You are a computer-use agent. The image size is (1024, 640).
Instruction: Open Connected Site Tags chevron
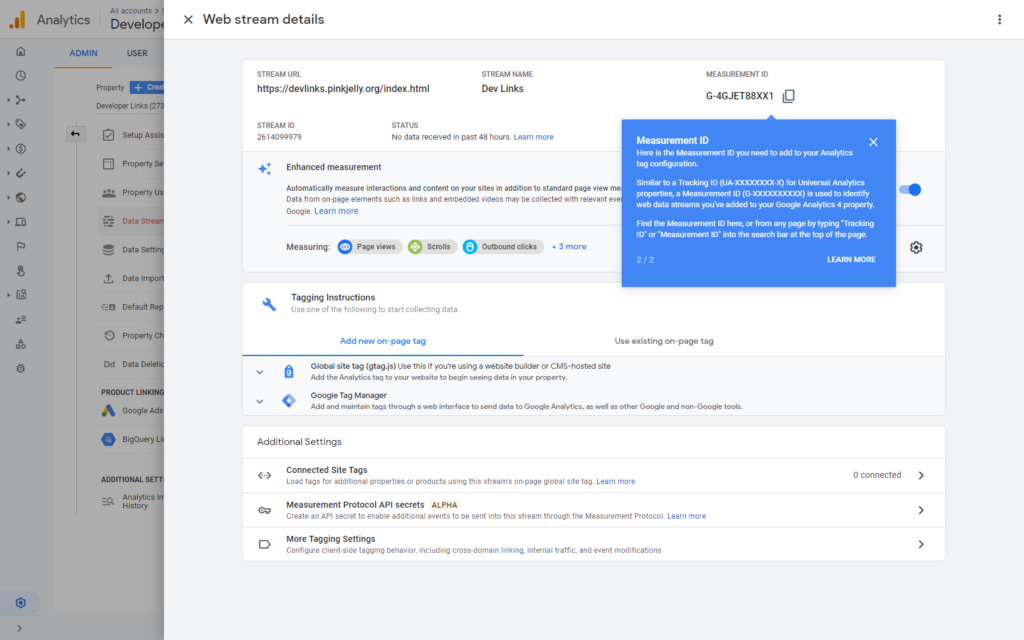pos(921,475)
